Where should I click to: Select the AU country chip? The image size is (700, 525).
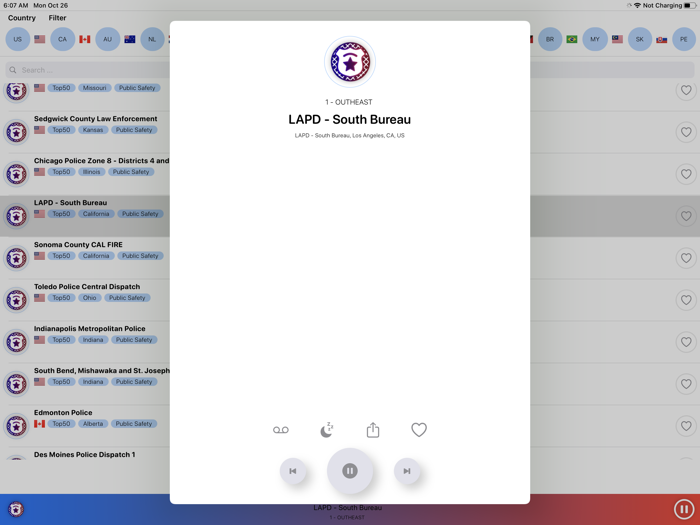(108, 39)
